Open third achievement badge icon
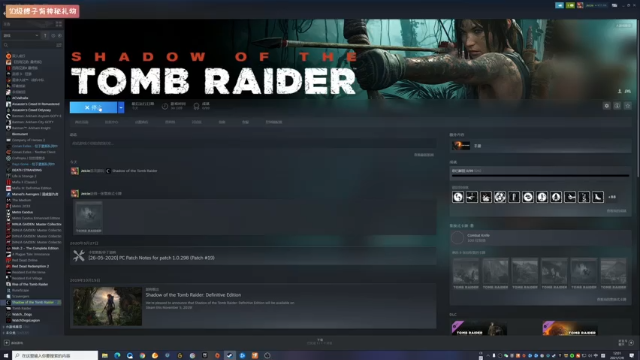This screenshot has width=640, height=360. (x=486, y=197)
